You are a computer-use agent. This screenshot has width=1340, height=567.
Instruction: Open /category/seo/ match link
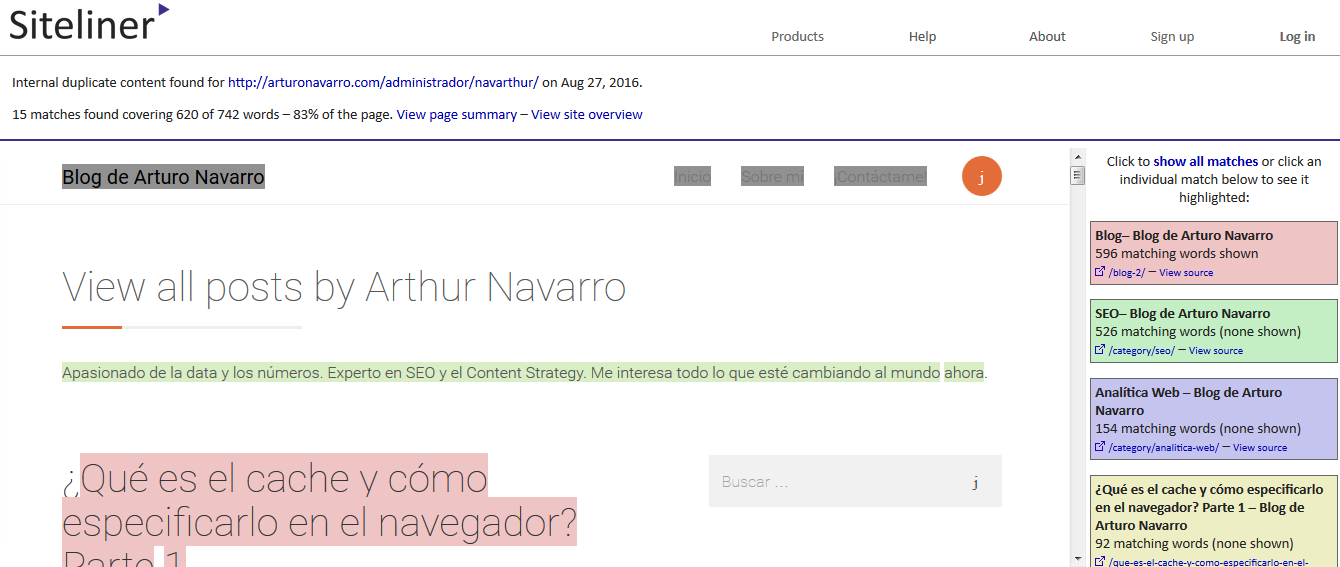tap(1142, 350)
